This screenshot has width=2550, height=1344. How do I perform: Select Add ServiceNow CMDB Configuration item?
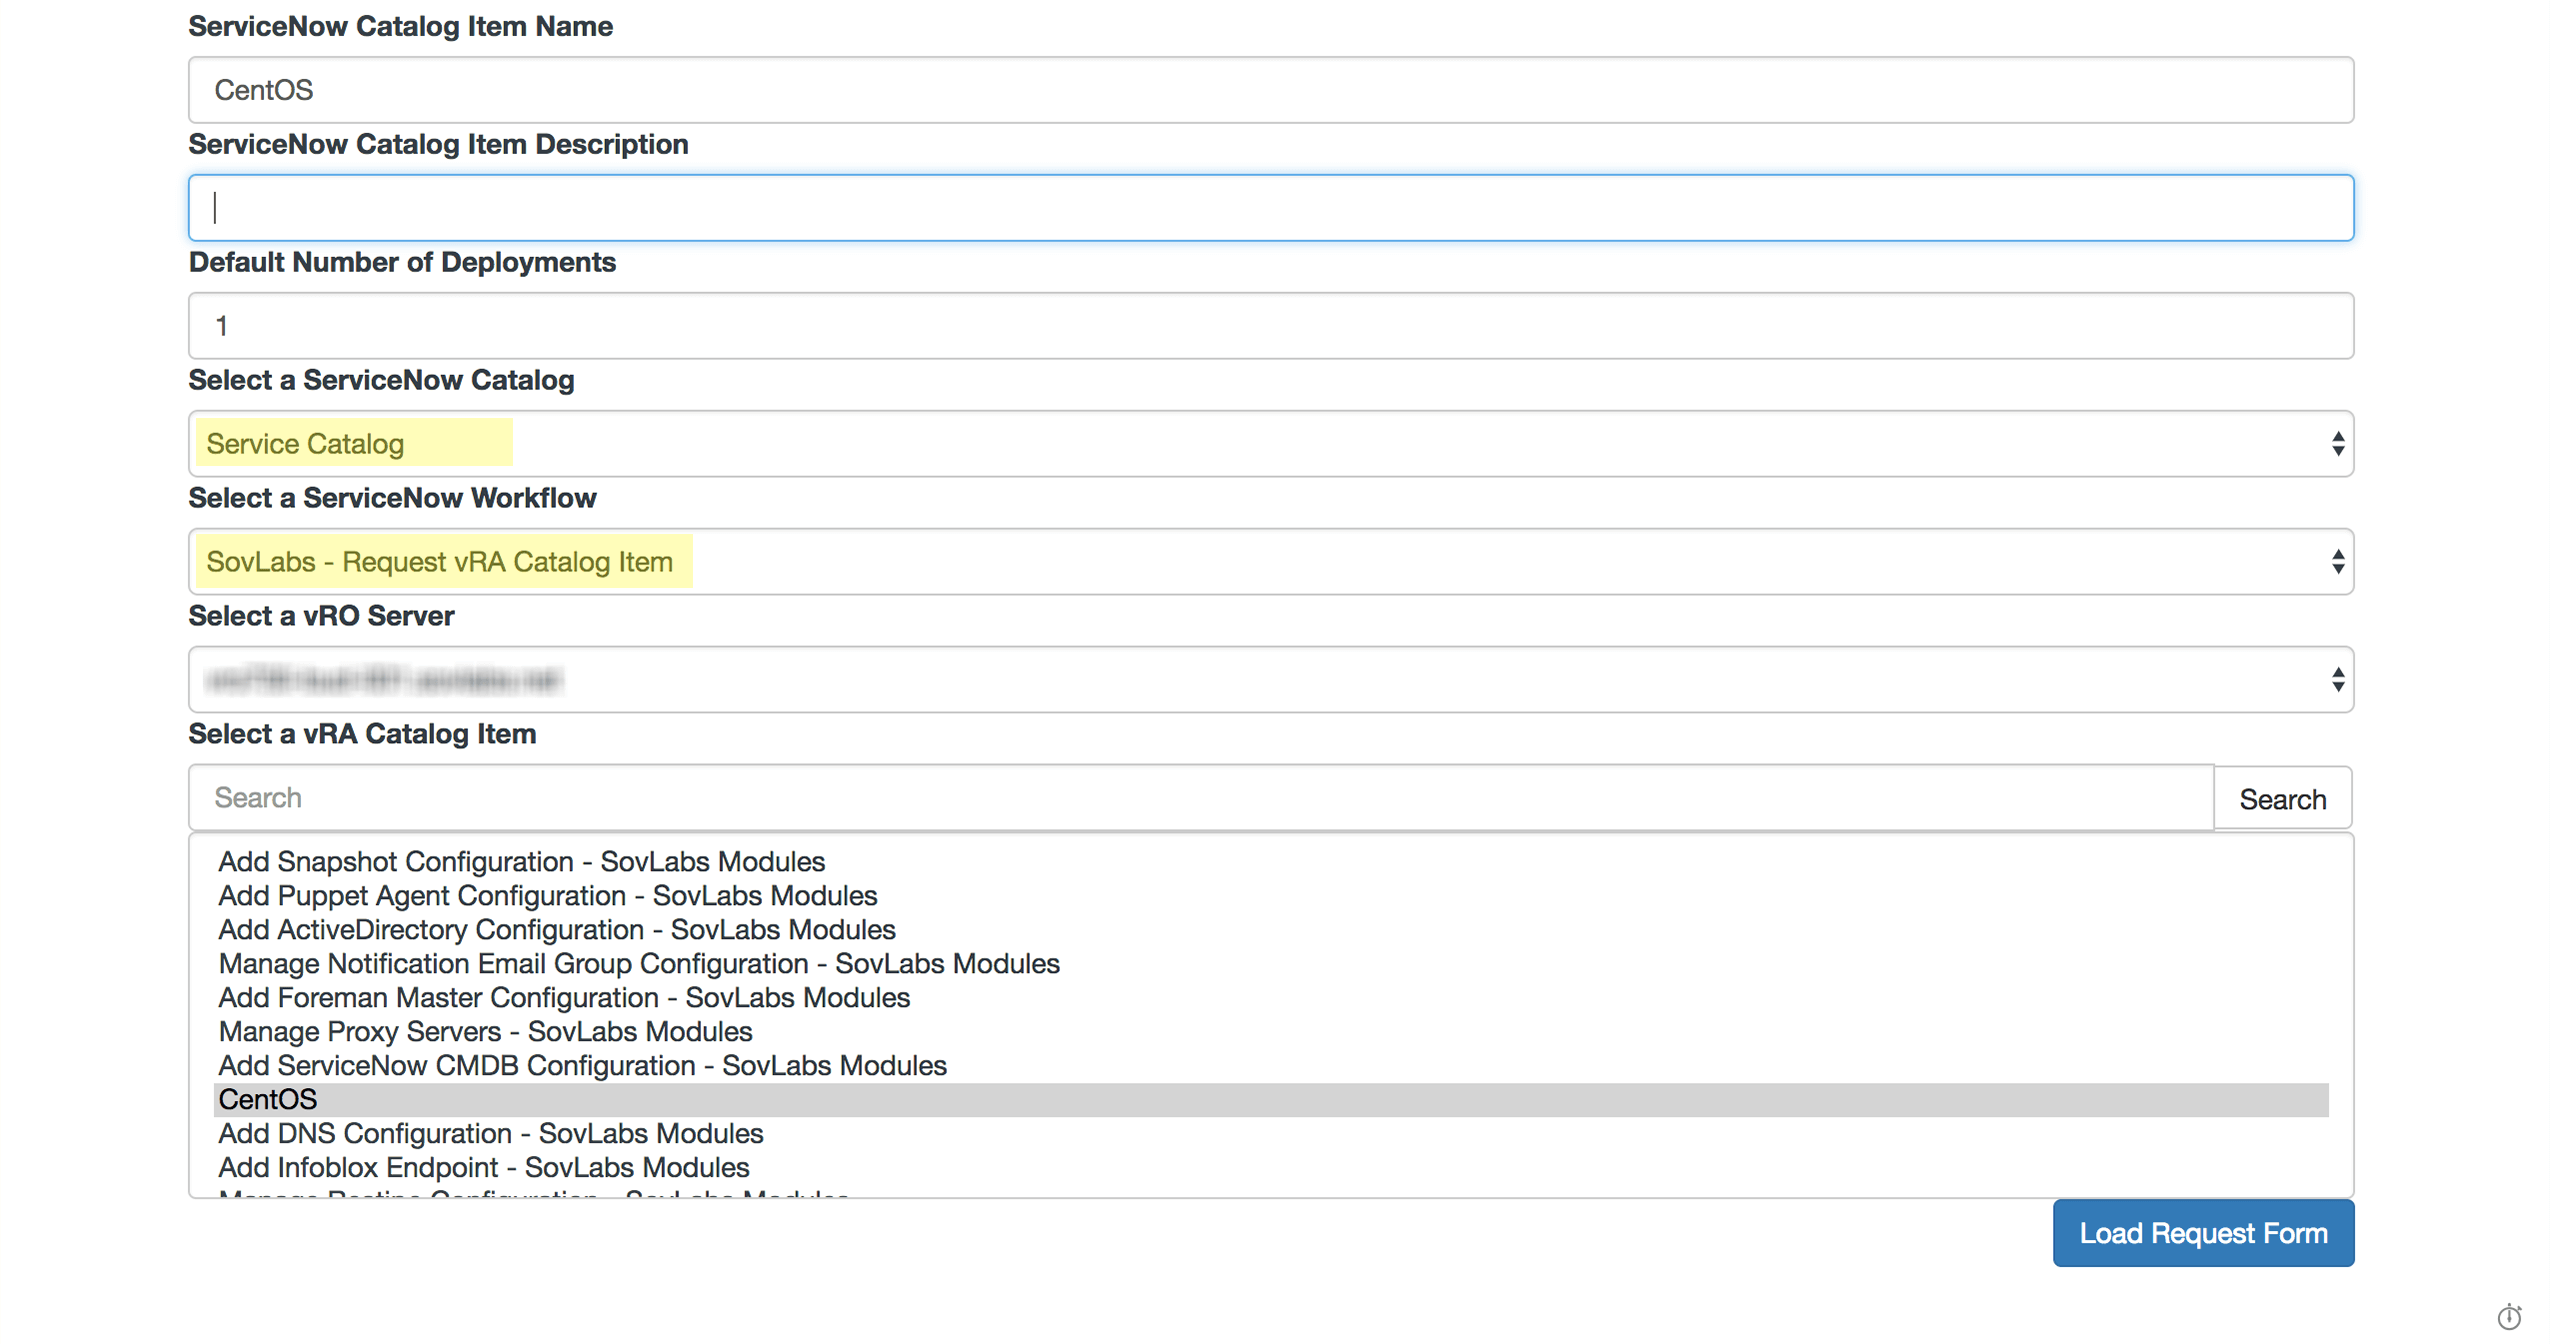(582, 1065)
